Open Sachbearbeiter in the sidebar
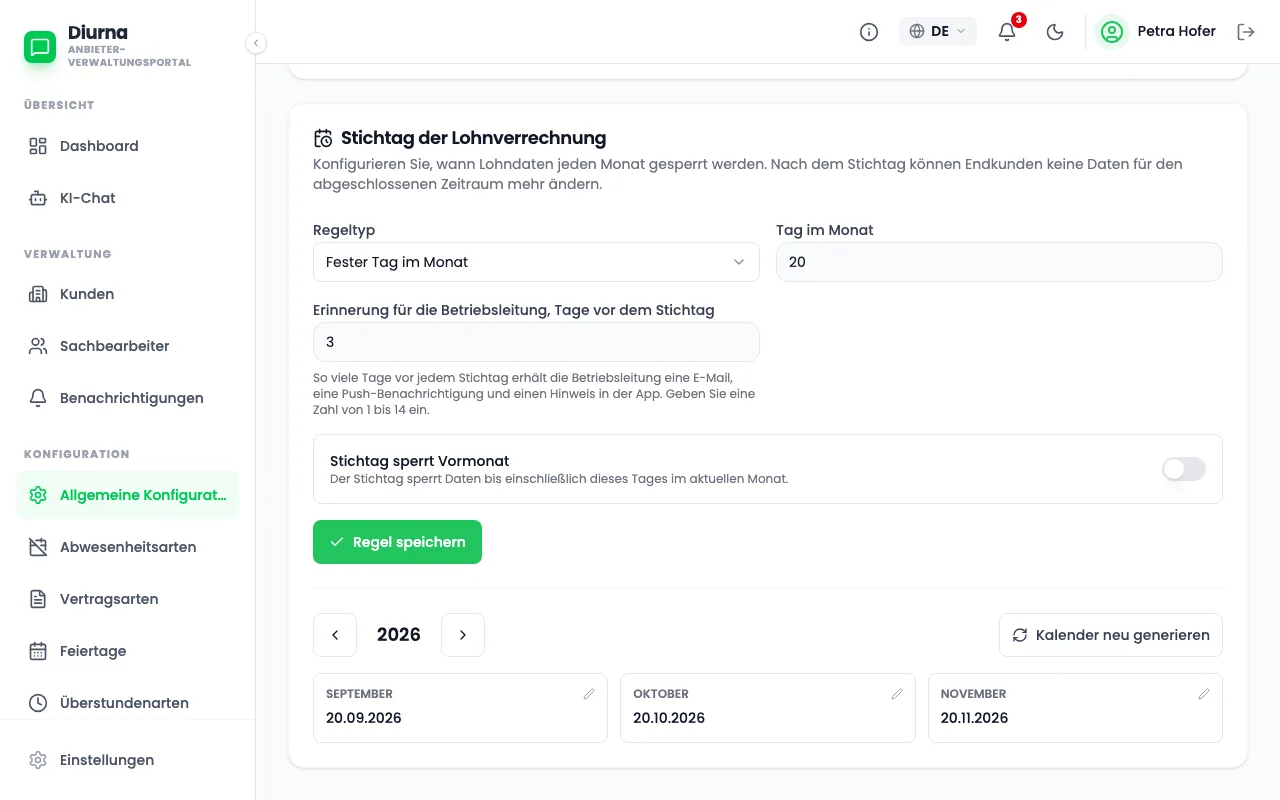This screenshot has height=800, width=1280. point(128,346)
